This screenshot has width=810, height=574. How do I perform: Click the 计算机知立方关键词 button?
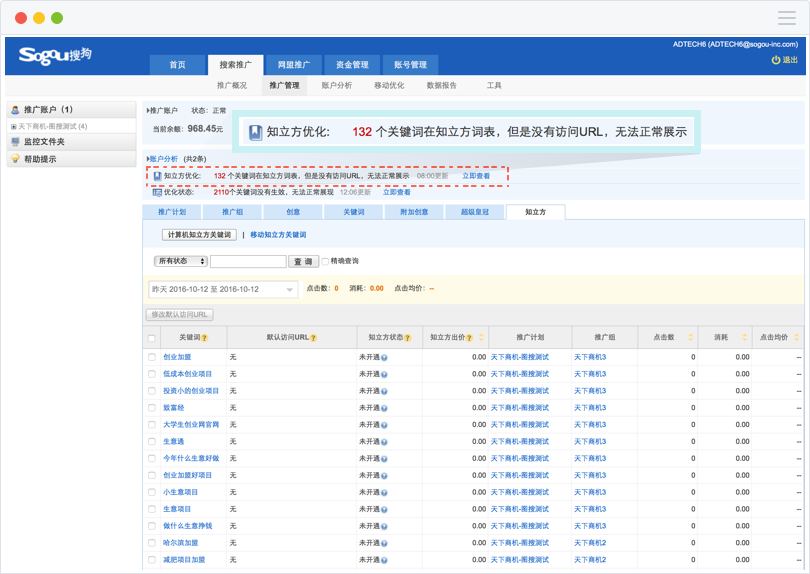point(199,235)
